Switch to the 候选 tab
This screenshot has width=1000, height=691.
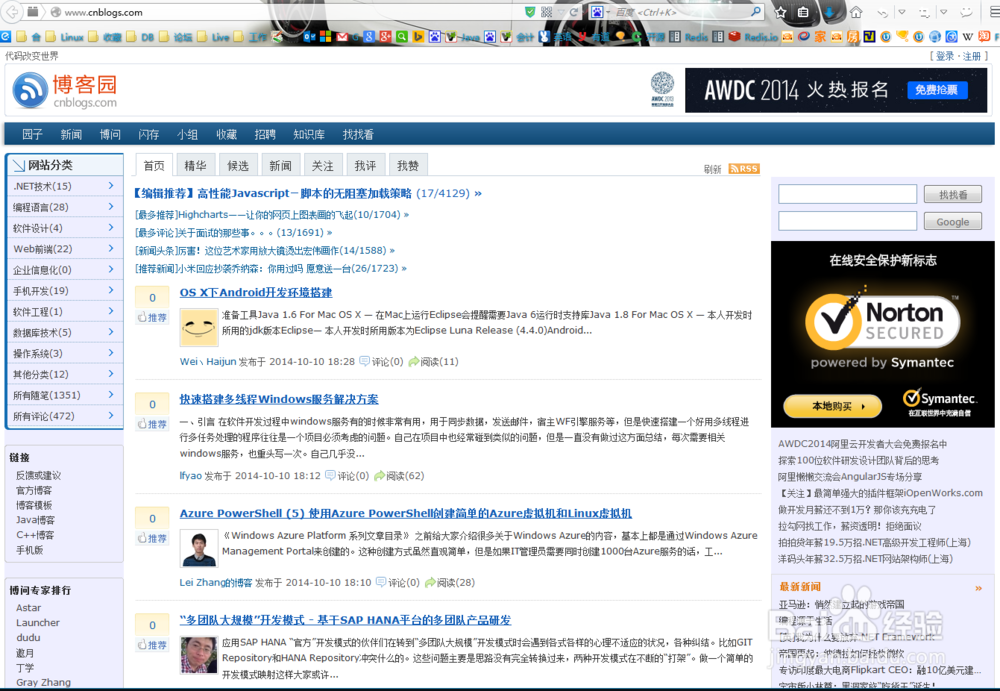coord(238,165)
